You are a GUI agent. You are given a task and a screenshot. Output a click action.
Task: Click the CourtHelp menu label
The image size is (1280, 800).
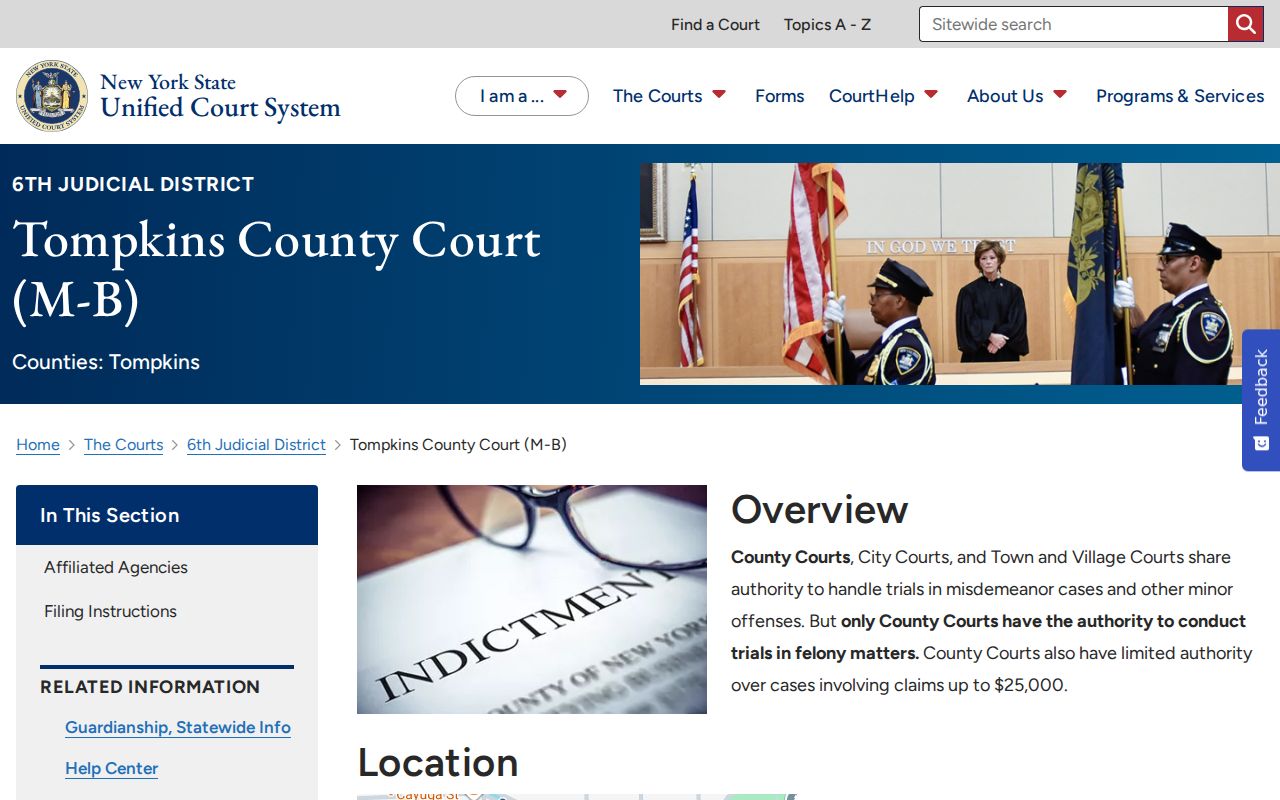click(x=871, y=96)
